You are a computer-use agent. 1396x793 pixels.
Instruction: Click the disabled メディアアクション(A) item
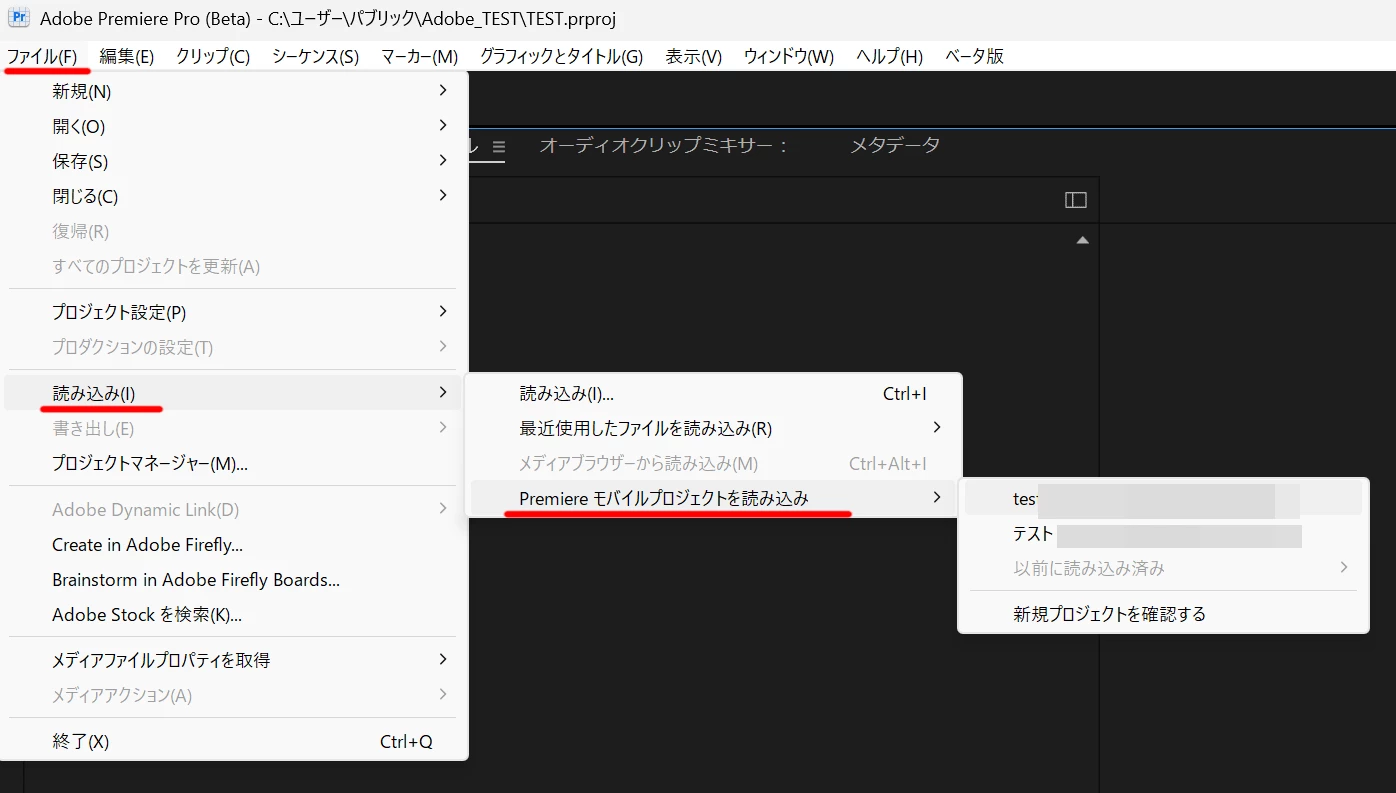234,695
